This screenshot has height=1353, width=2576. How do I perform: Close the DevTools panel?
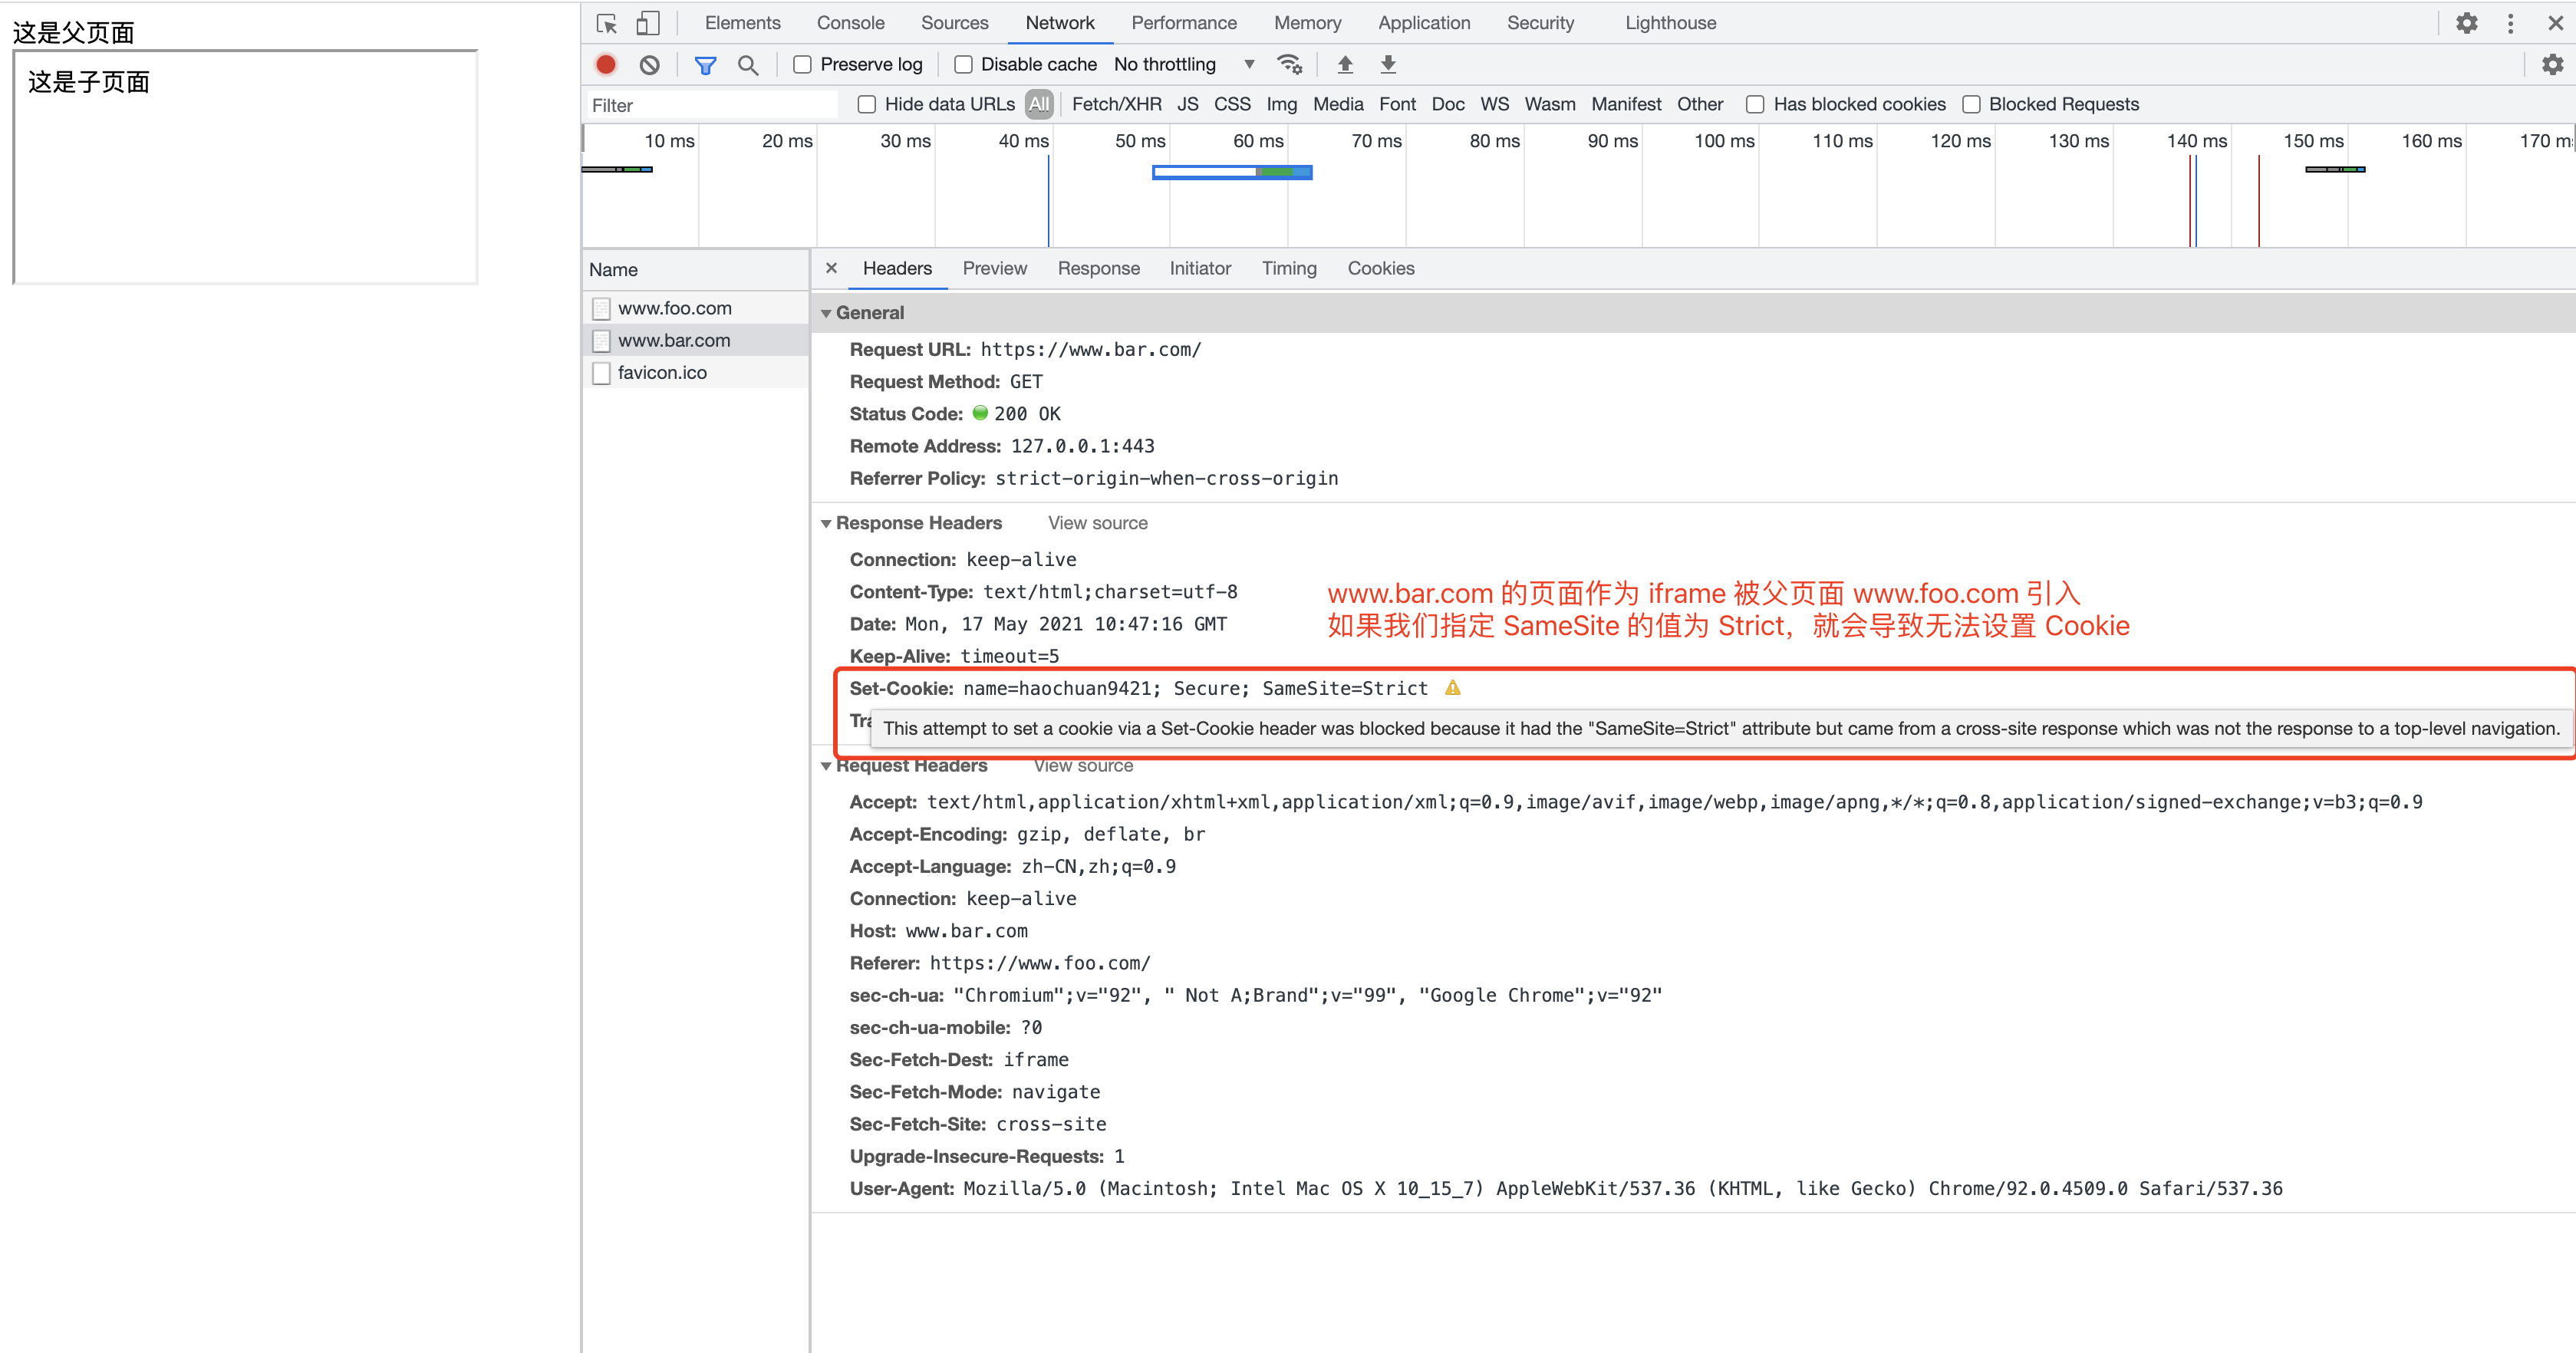click(2555, 23)
